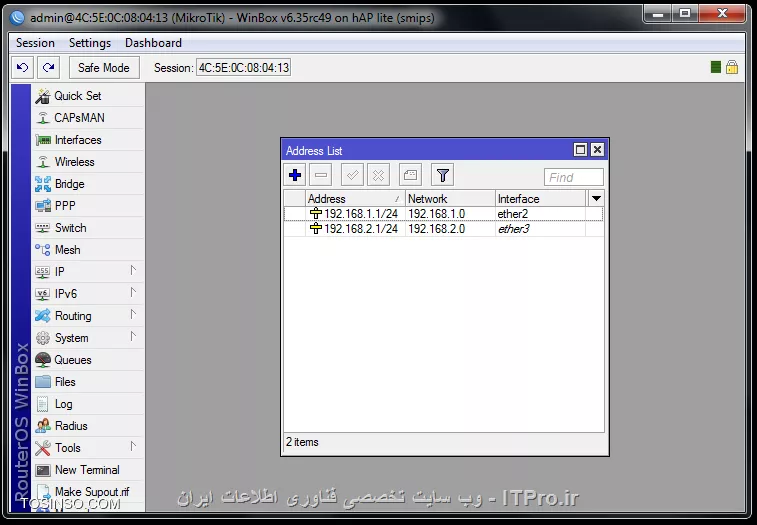Viewport: 757px width, 525px height.
Task: Click the Disable cross button in Address List
Action: [x=378, y=175]
